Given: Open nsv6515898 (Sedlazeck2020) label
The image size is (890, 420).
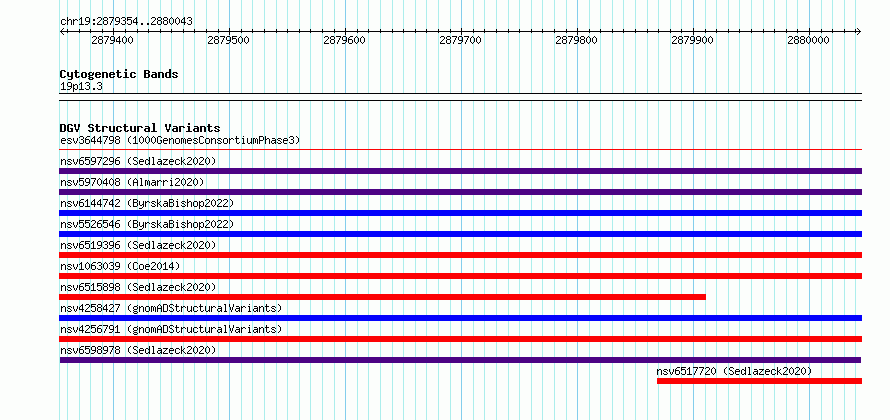Looking at the screenshot, I should (x=138, y=287).
